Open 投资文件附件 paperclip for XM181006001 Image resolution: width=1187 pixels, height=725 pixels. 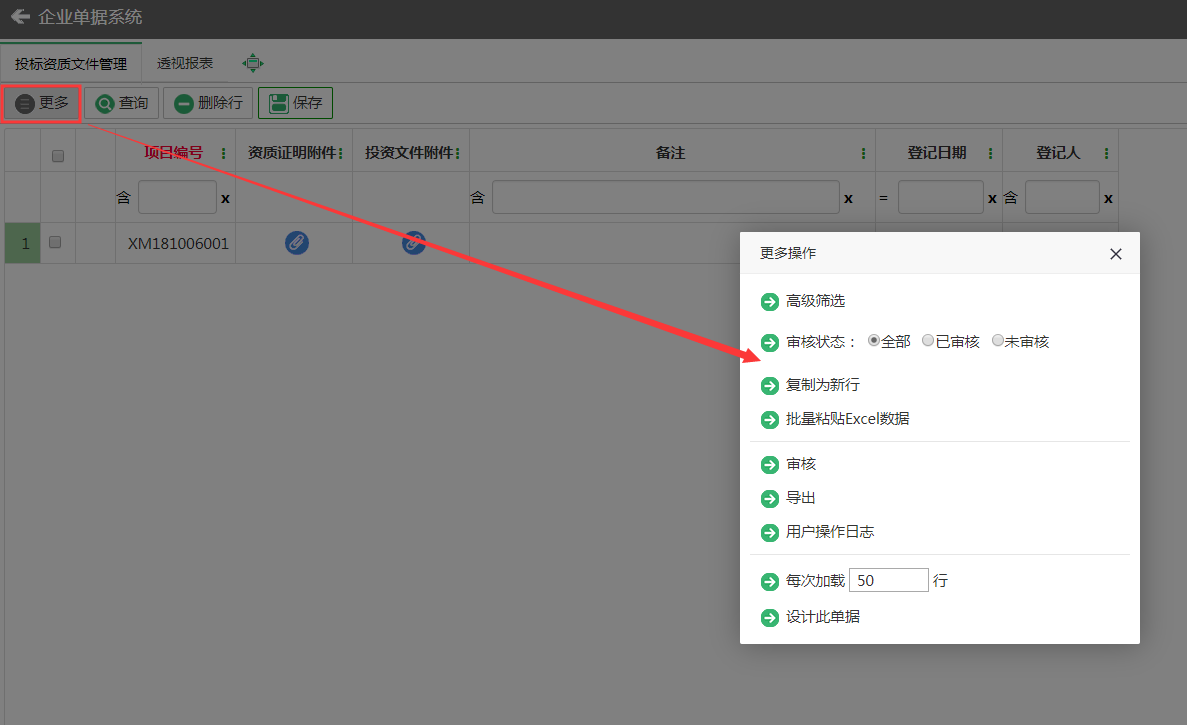pos(413,242)
